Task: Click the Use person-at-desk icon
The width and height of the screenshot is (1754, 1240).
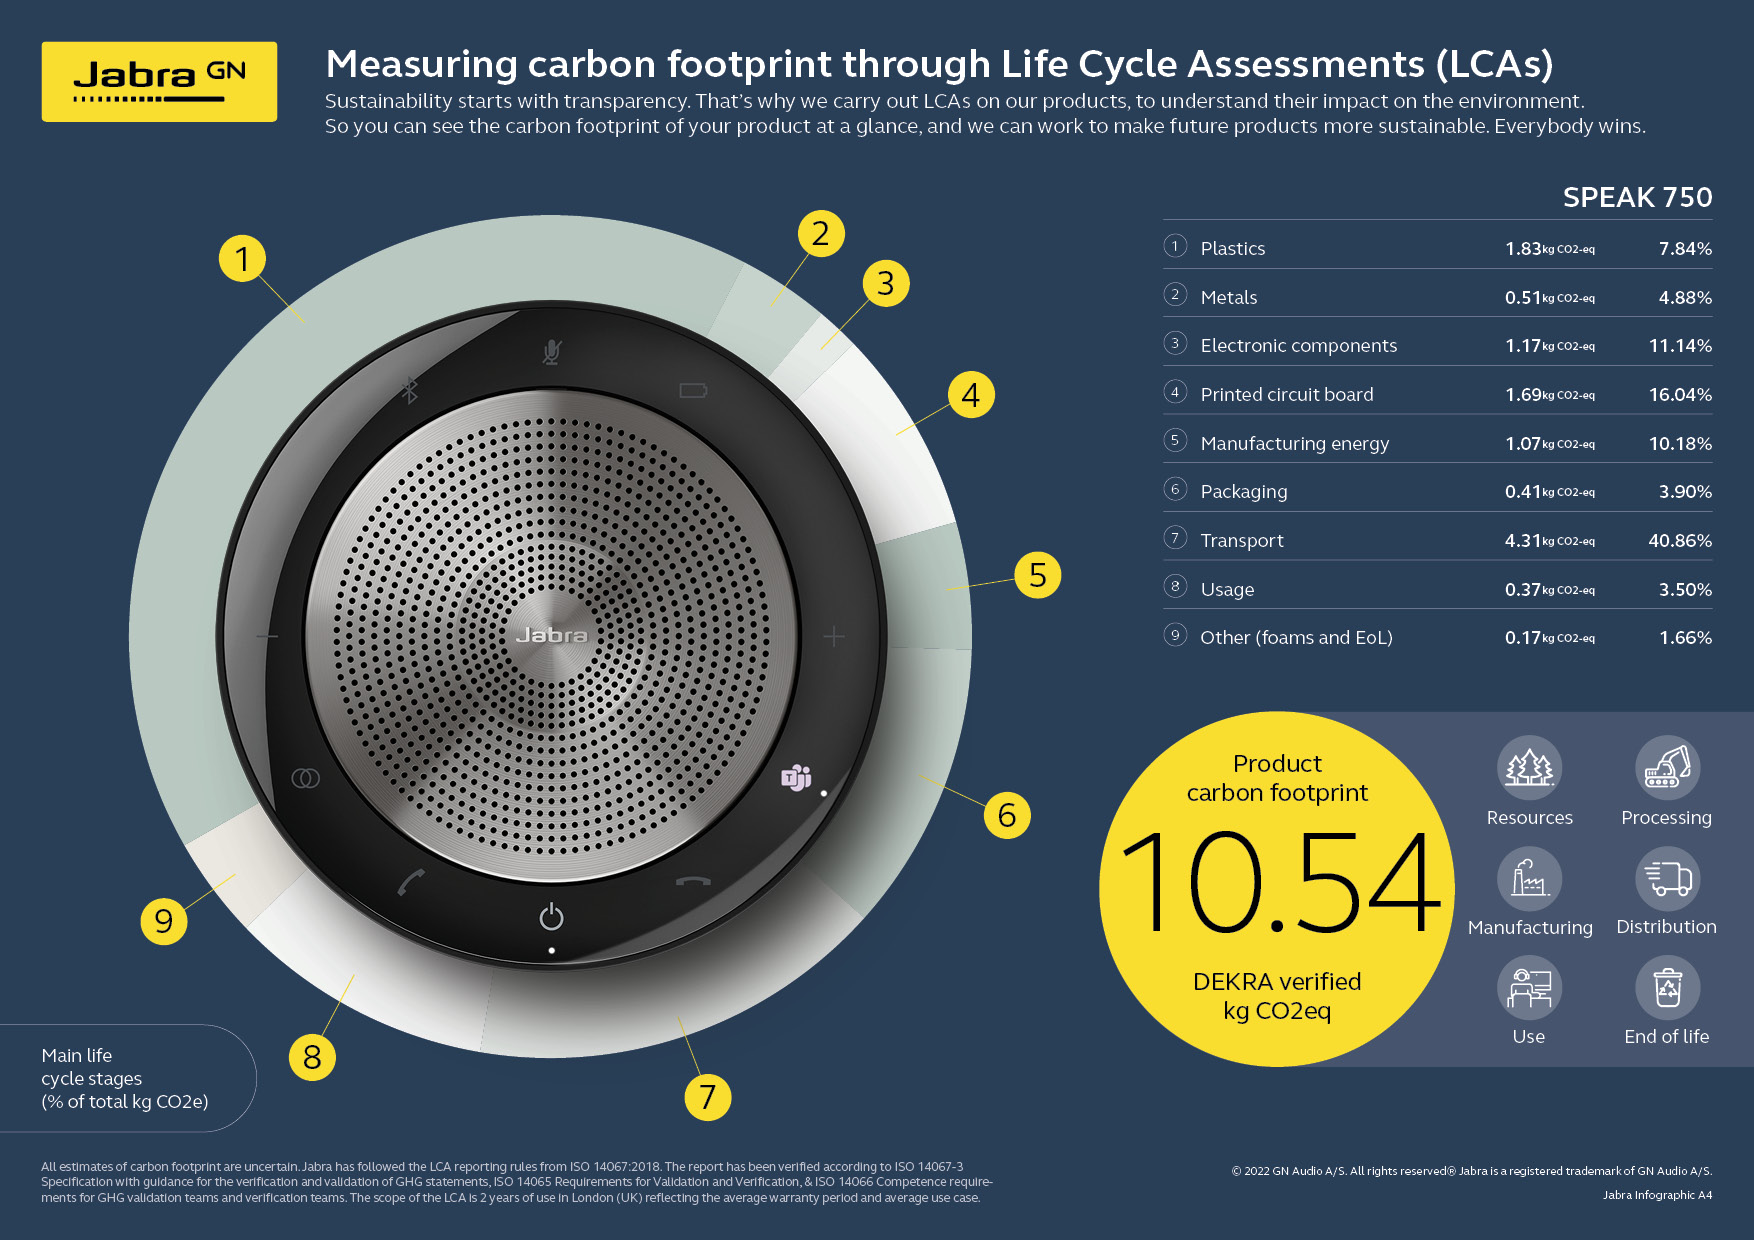Action: pyautogui.click(x=1529, y=988)
